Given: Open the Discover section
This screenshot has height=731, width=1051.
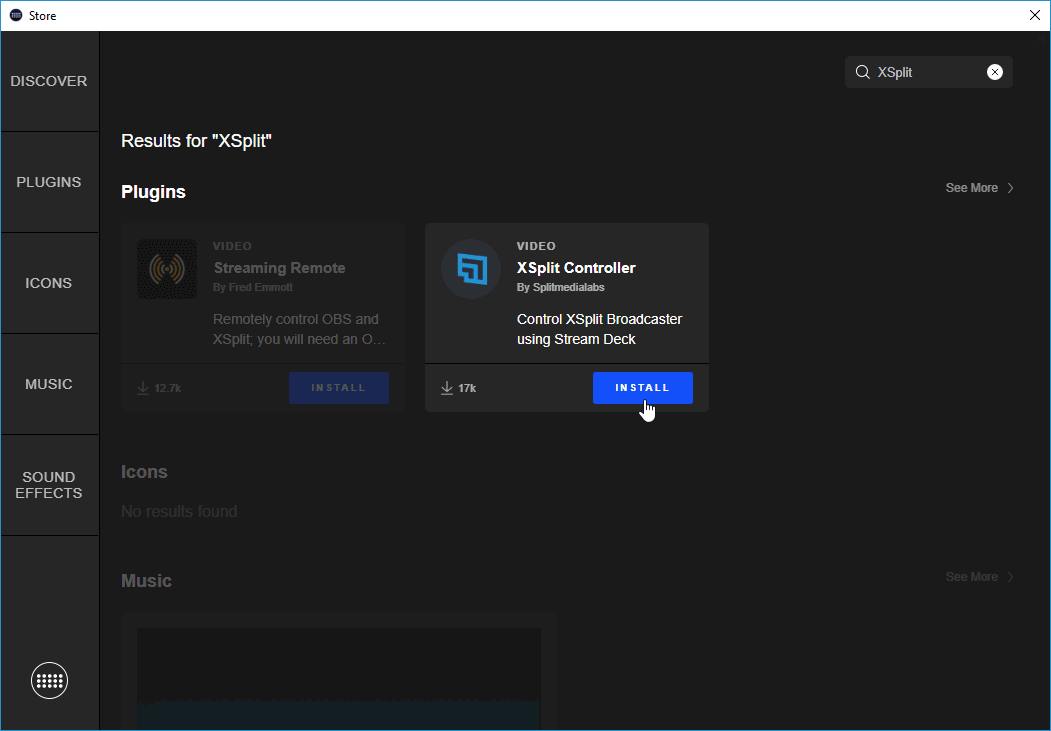Looking at the screenshot, I should [x=49, y=81].
